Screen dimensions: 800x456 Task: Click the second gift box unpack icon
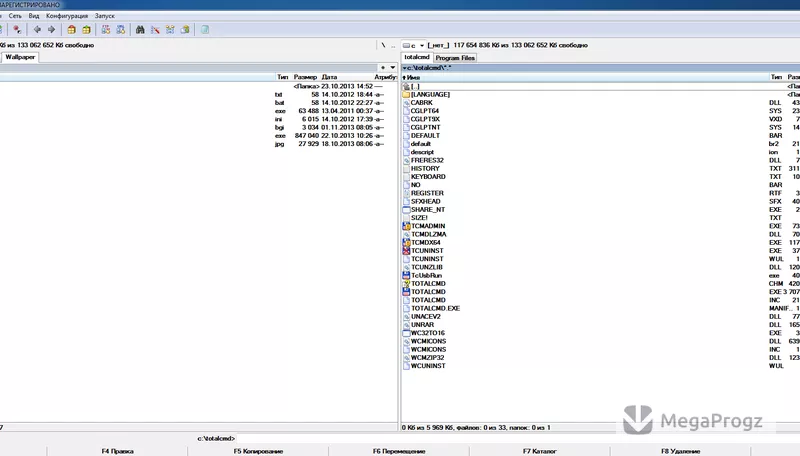[86, 30]
